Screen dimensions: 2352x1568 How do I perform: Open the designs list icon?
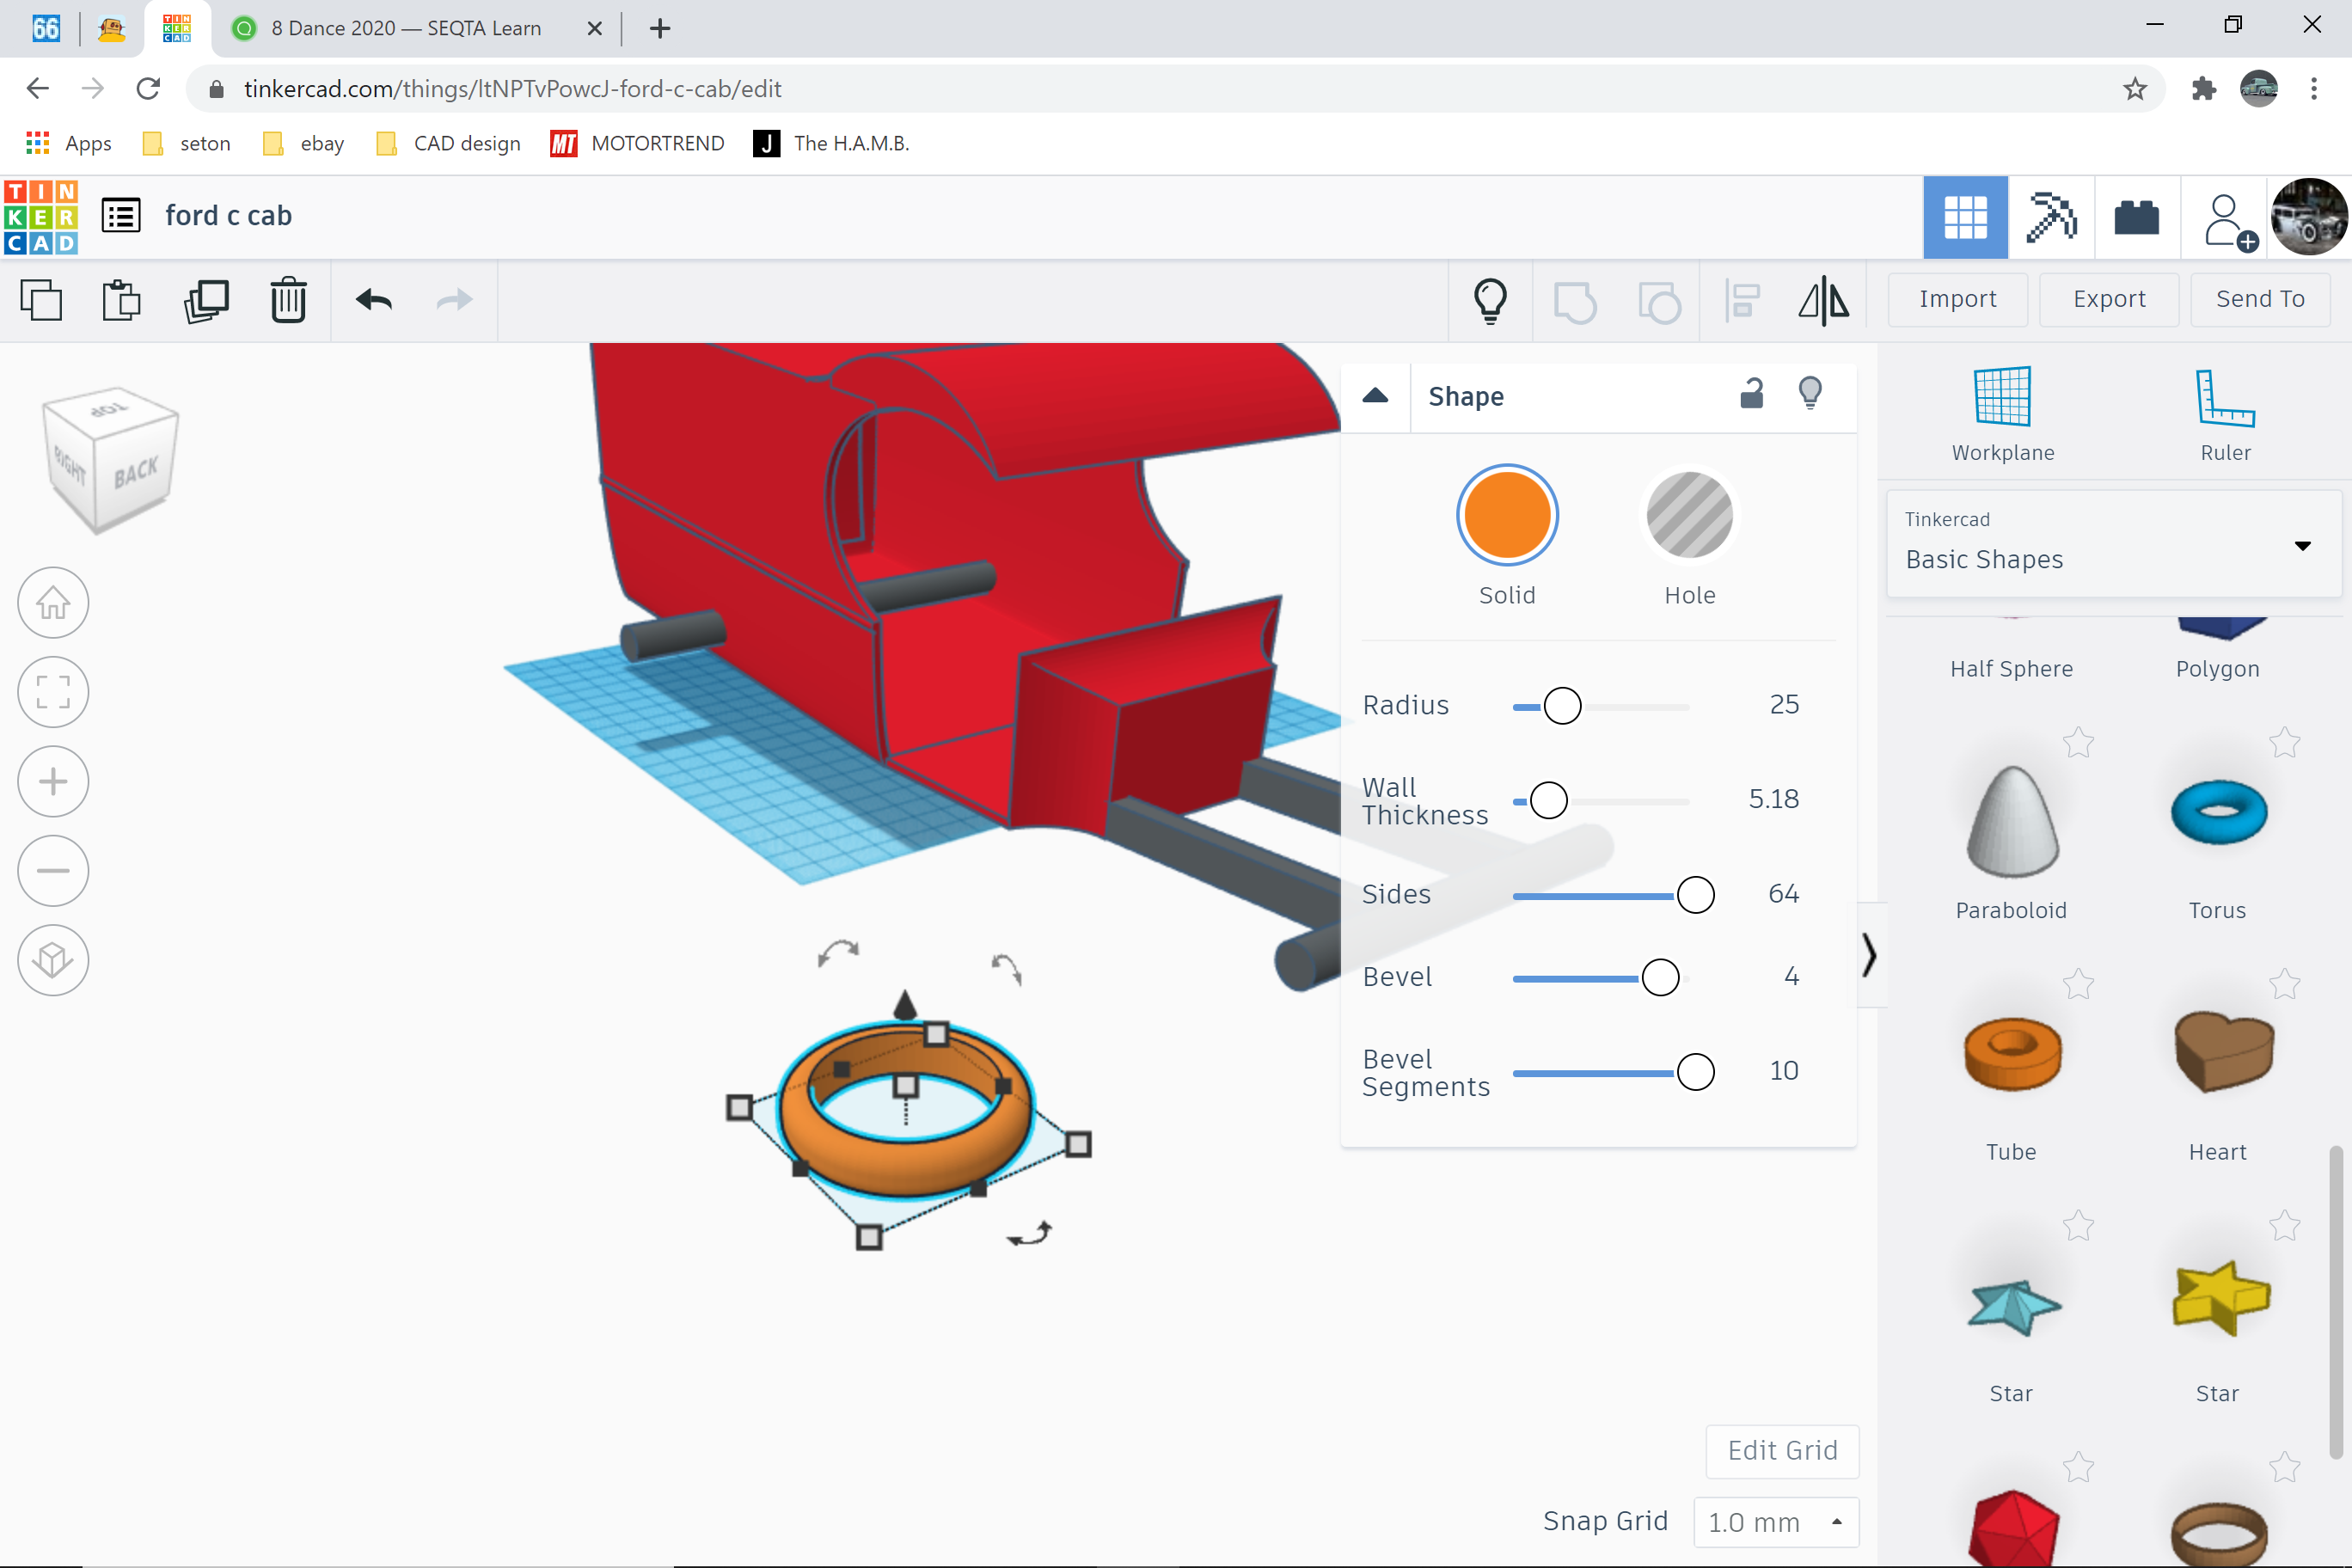(x=121, y=216)
